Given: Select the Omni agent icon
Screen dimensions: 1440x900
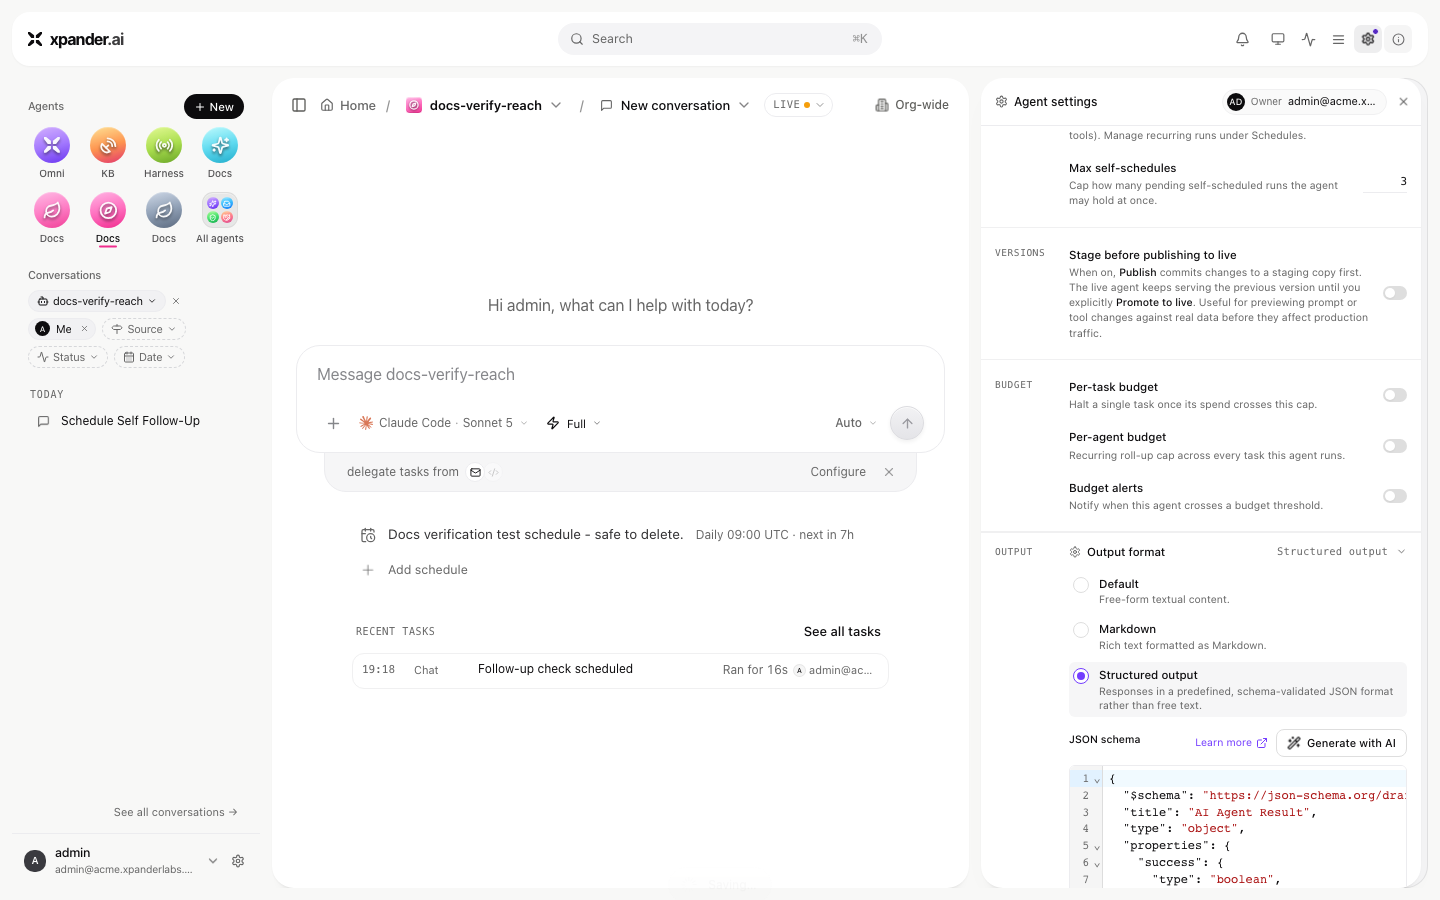Looking at the screenshot, I should (52, 146).
